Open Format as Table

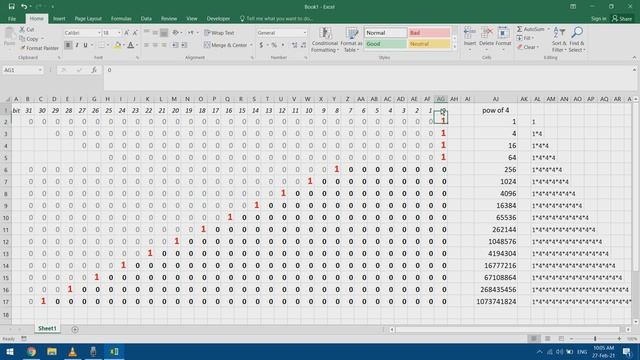tap(351, 40)
